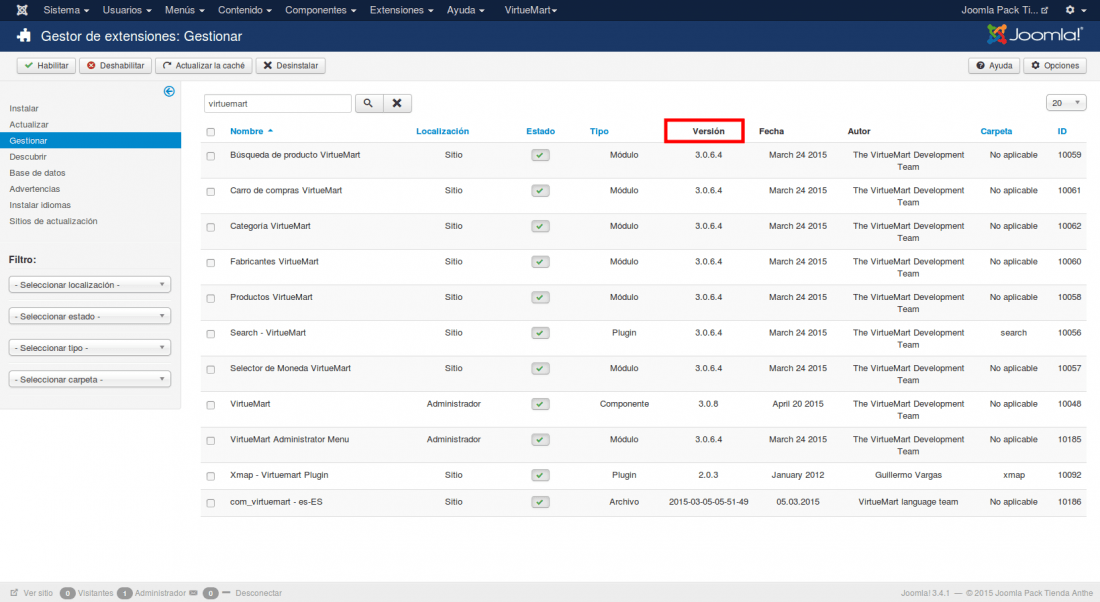Click the Joomla logo icon in top menu
The width and height of the screenshot is (1100, 602).
pos(22,10)
